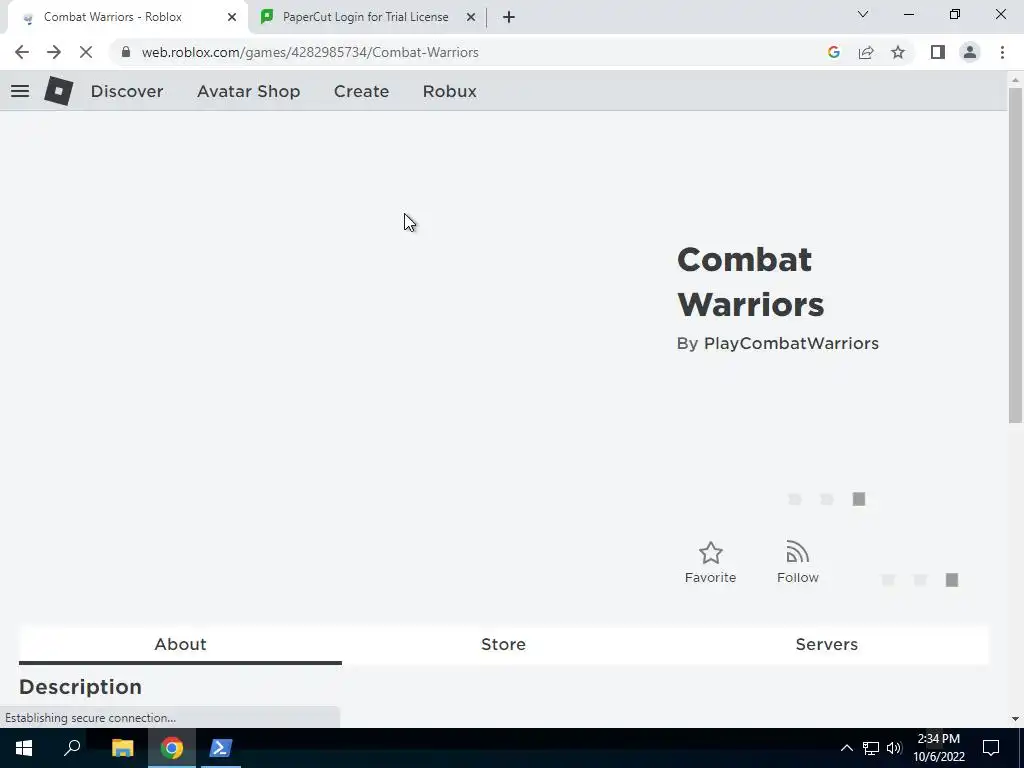Screen dimensions: 1024x768
Task: Stop loading the page with X icon
Action: coord(86,52)
